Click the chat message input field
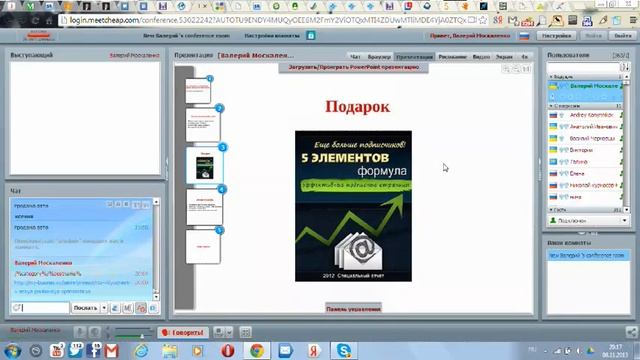 point(40,308)
